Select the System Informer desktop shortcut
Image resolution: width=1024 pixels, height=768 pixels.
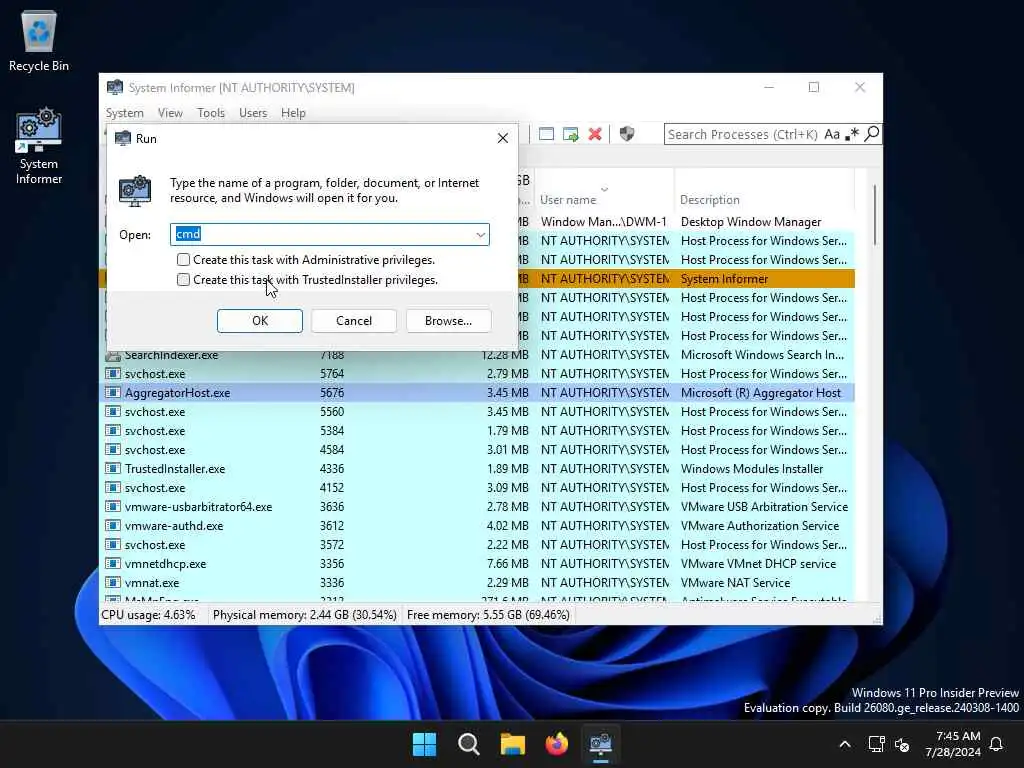tap(39, 146)
